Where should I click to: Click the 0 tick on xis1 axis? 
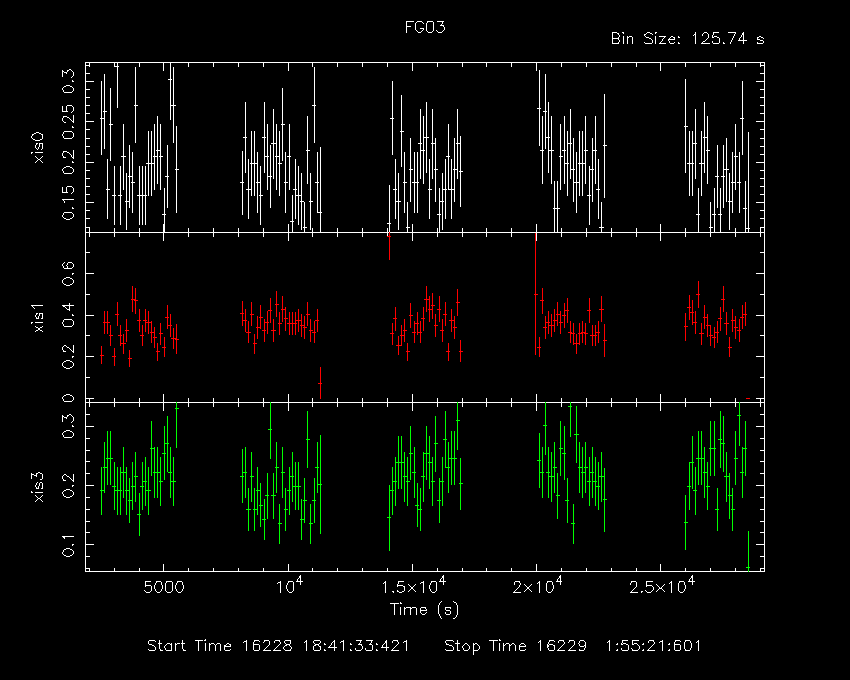coord(68,398)
